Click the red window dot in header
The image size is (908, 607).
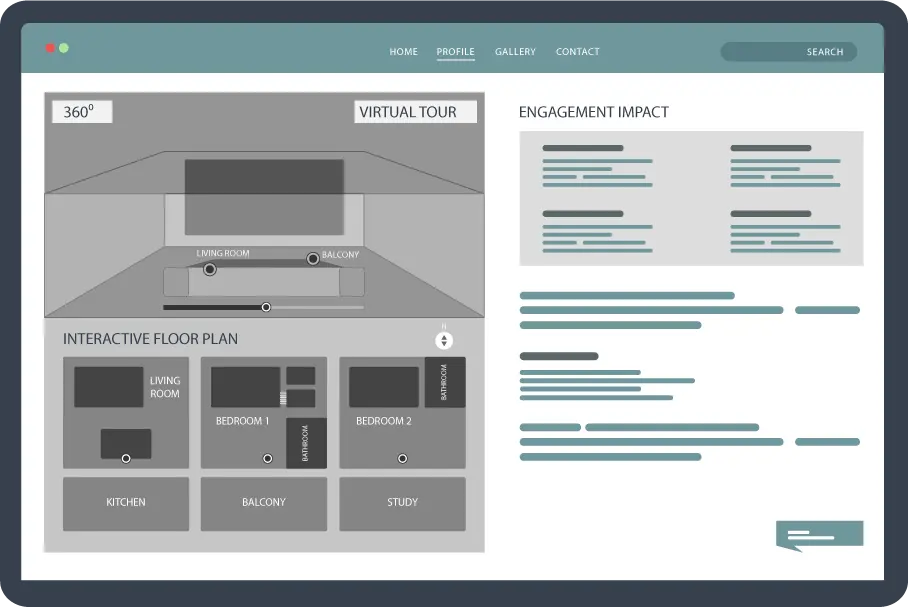(50, 48)
